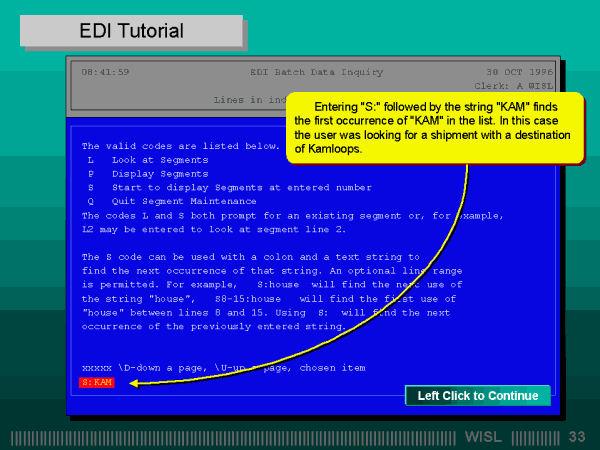Click the EDI Tutorial title banner
This screenshot has height=450, width=600.
tap(131, 31)
